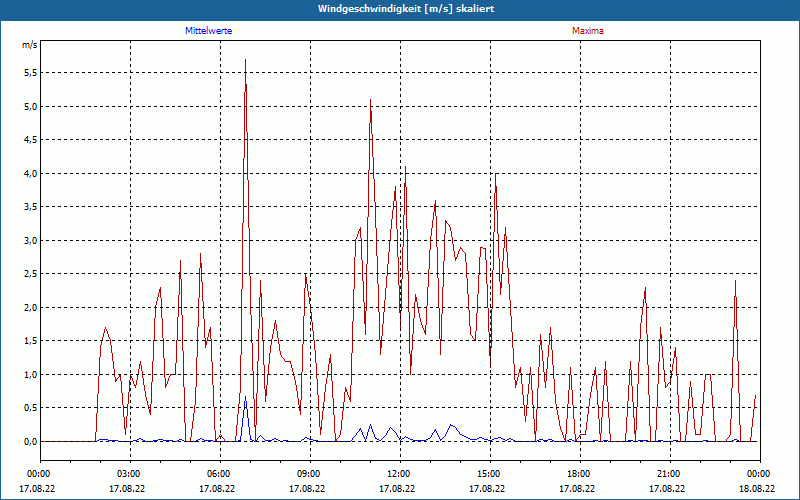Click the 18.08.22 date label
The image size is (800, 500).
coord(757,488)
